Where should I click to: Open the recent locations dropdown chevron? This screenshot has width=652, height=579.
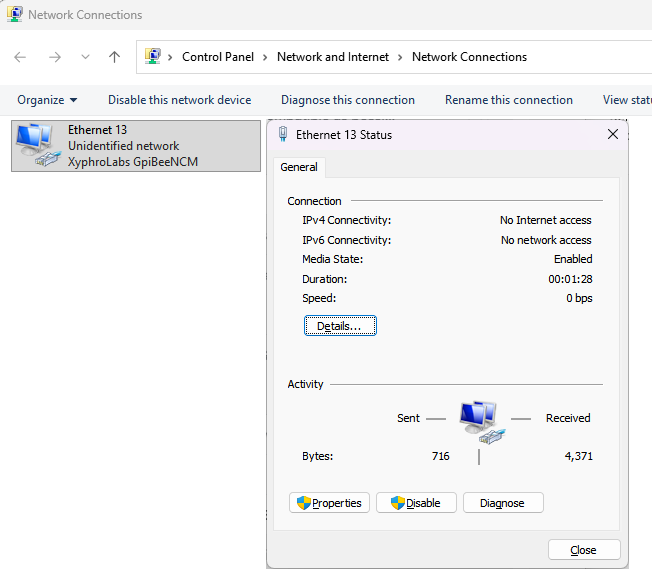click(x=85, y=57)
